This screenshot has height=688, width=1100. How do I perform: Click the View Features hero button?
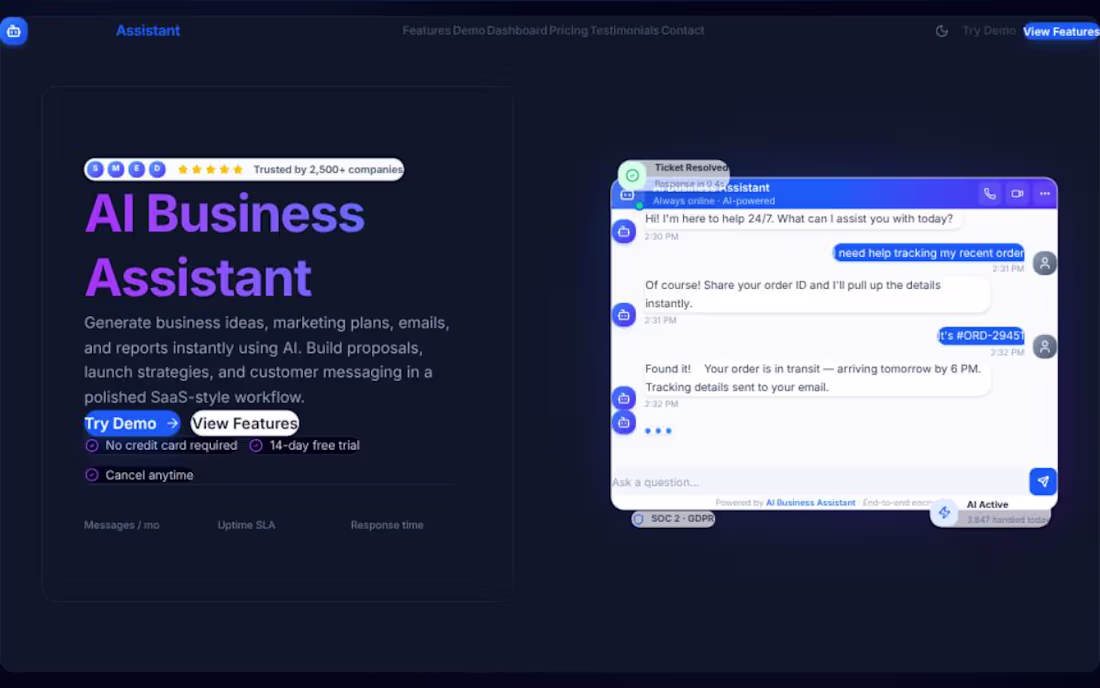pos(245,424)
